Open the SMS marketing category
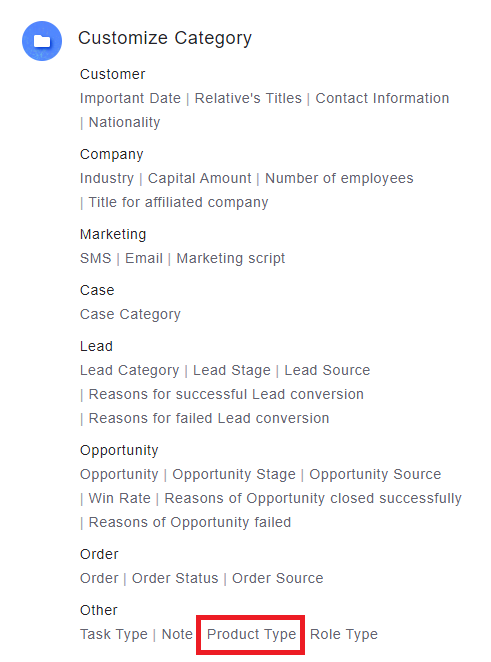The image size is (491, 662). (x=96, y=258)
